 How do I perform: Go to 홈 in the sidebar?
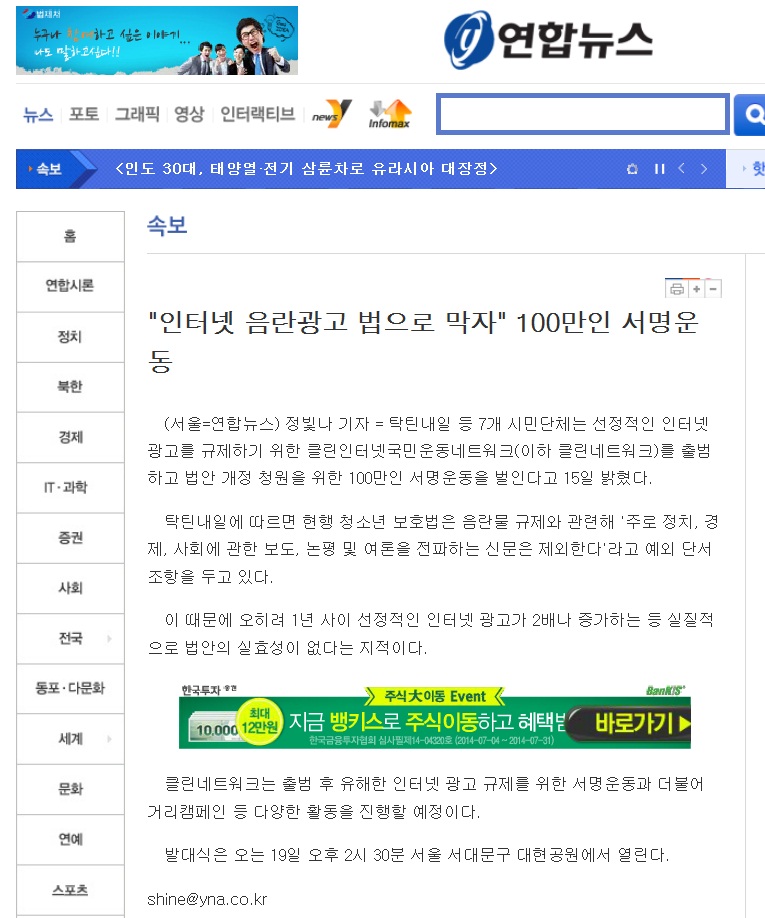tap(70, 236)
